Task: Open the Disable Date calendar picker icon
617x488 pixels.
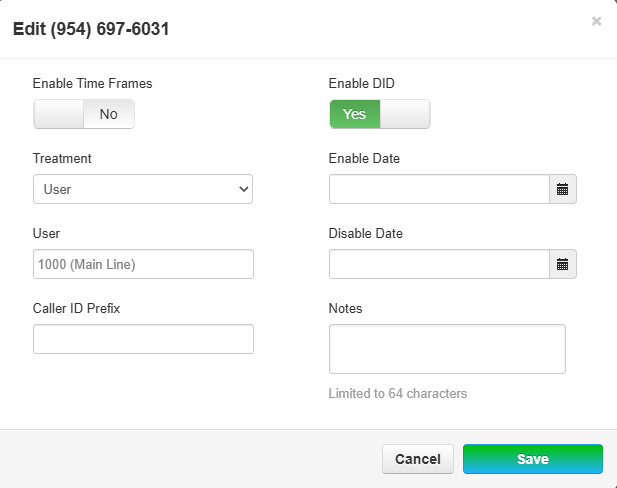Action: click(563, 264)
